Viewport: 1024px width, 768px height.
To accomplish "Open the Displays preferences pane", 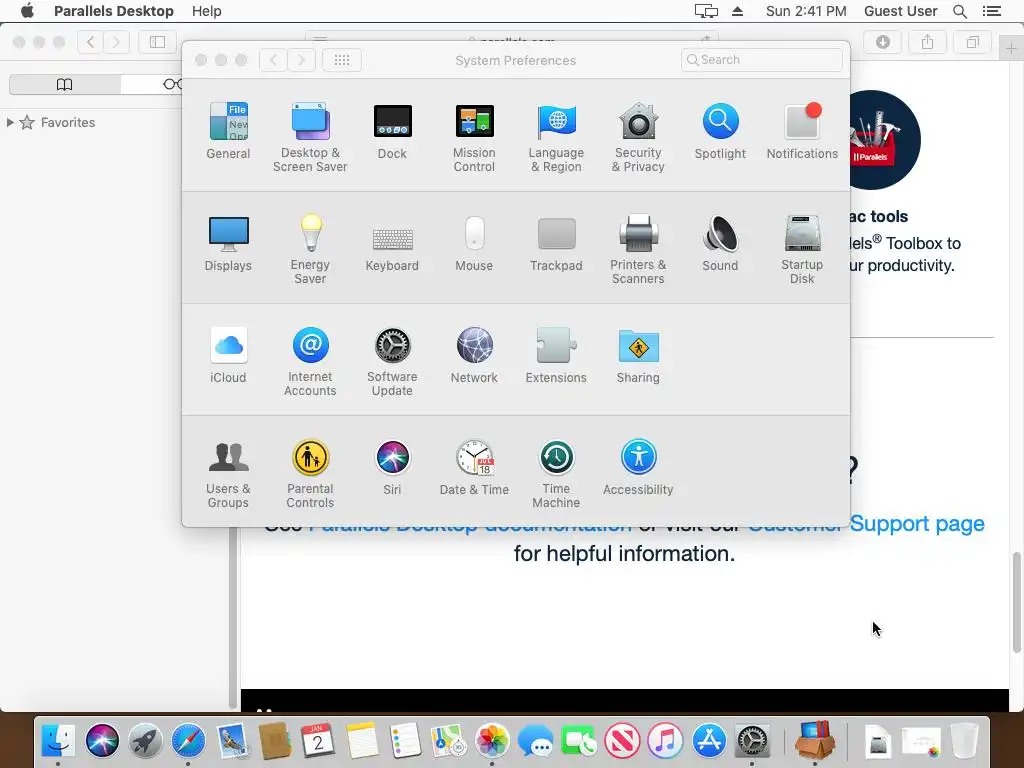I will point(228,244).
